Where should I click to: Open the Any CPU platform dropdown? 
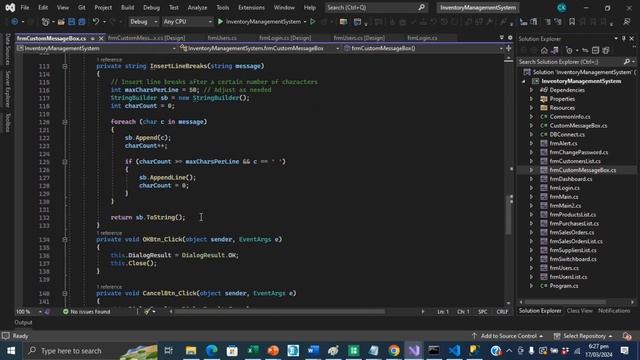point(187,22)
